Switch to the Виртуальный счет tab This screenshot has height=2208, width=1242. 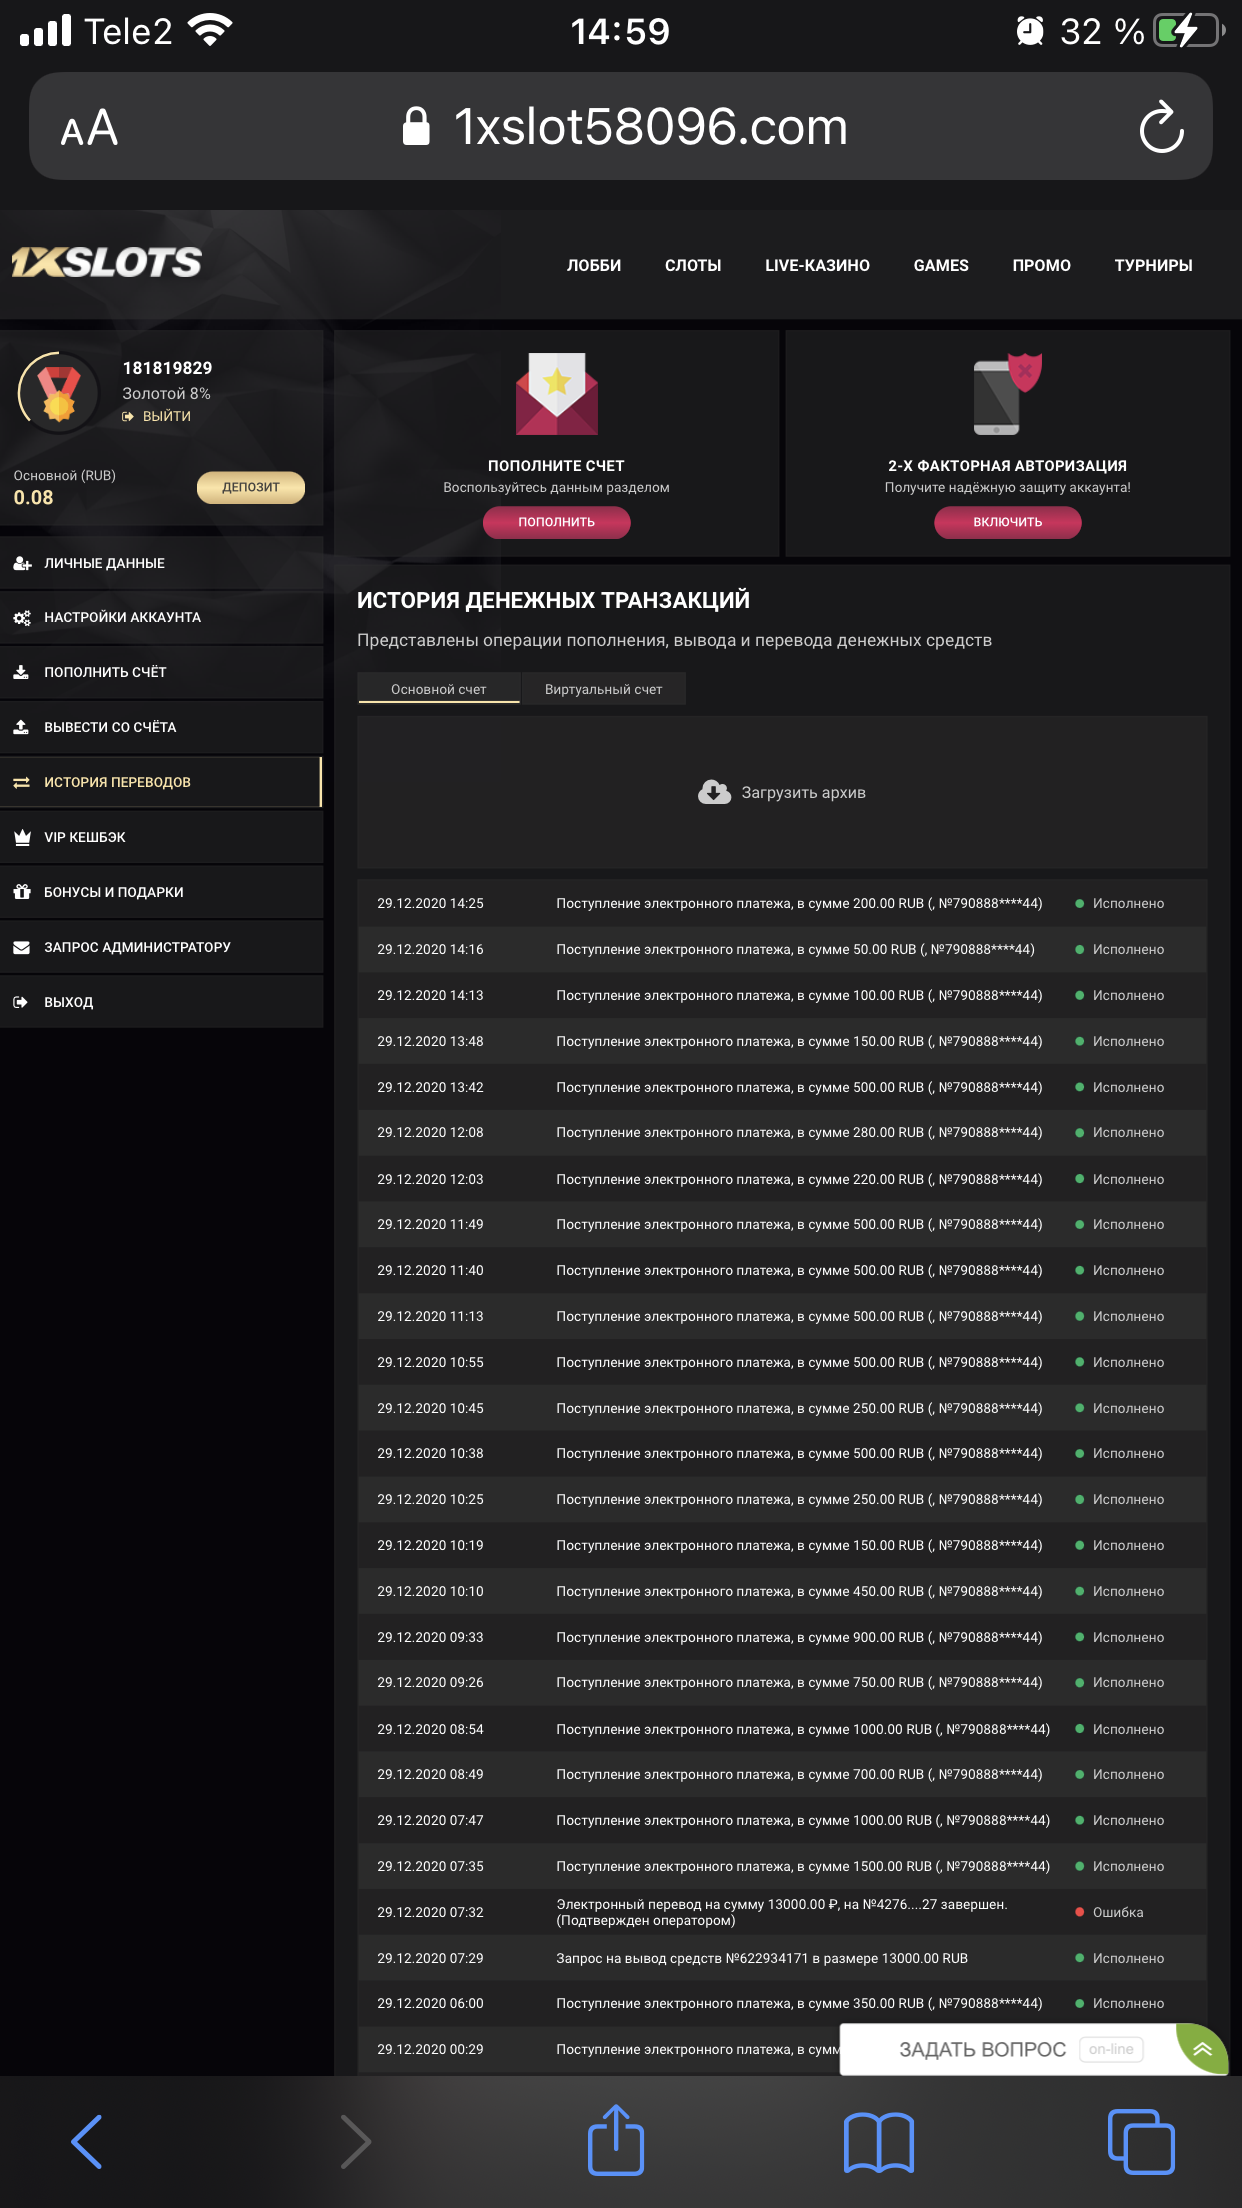[603, 689]
